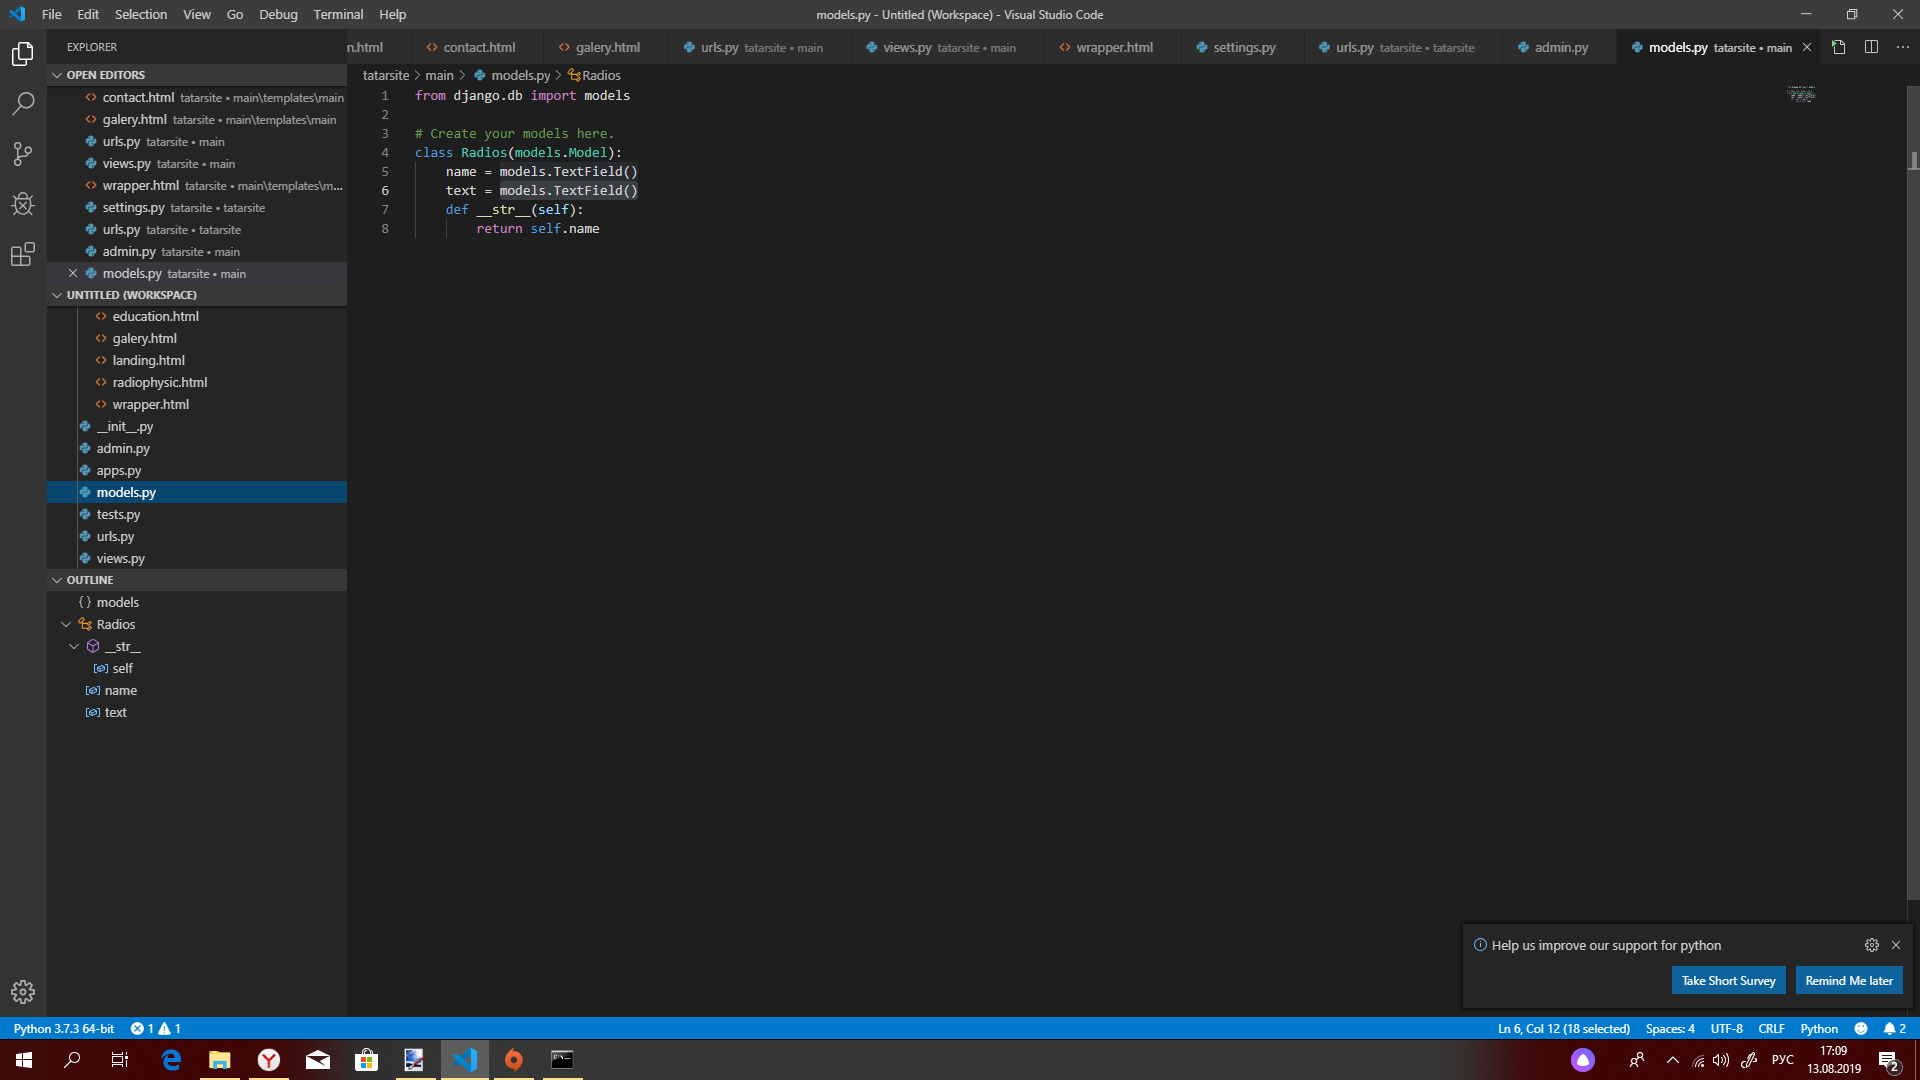The height and width of the screenshot is (1080, 1920).
Task: Click the Ln 6, Col 12 position indicator
Action: pyautogui.click(x=1564, y=1029)
